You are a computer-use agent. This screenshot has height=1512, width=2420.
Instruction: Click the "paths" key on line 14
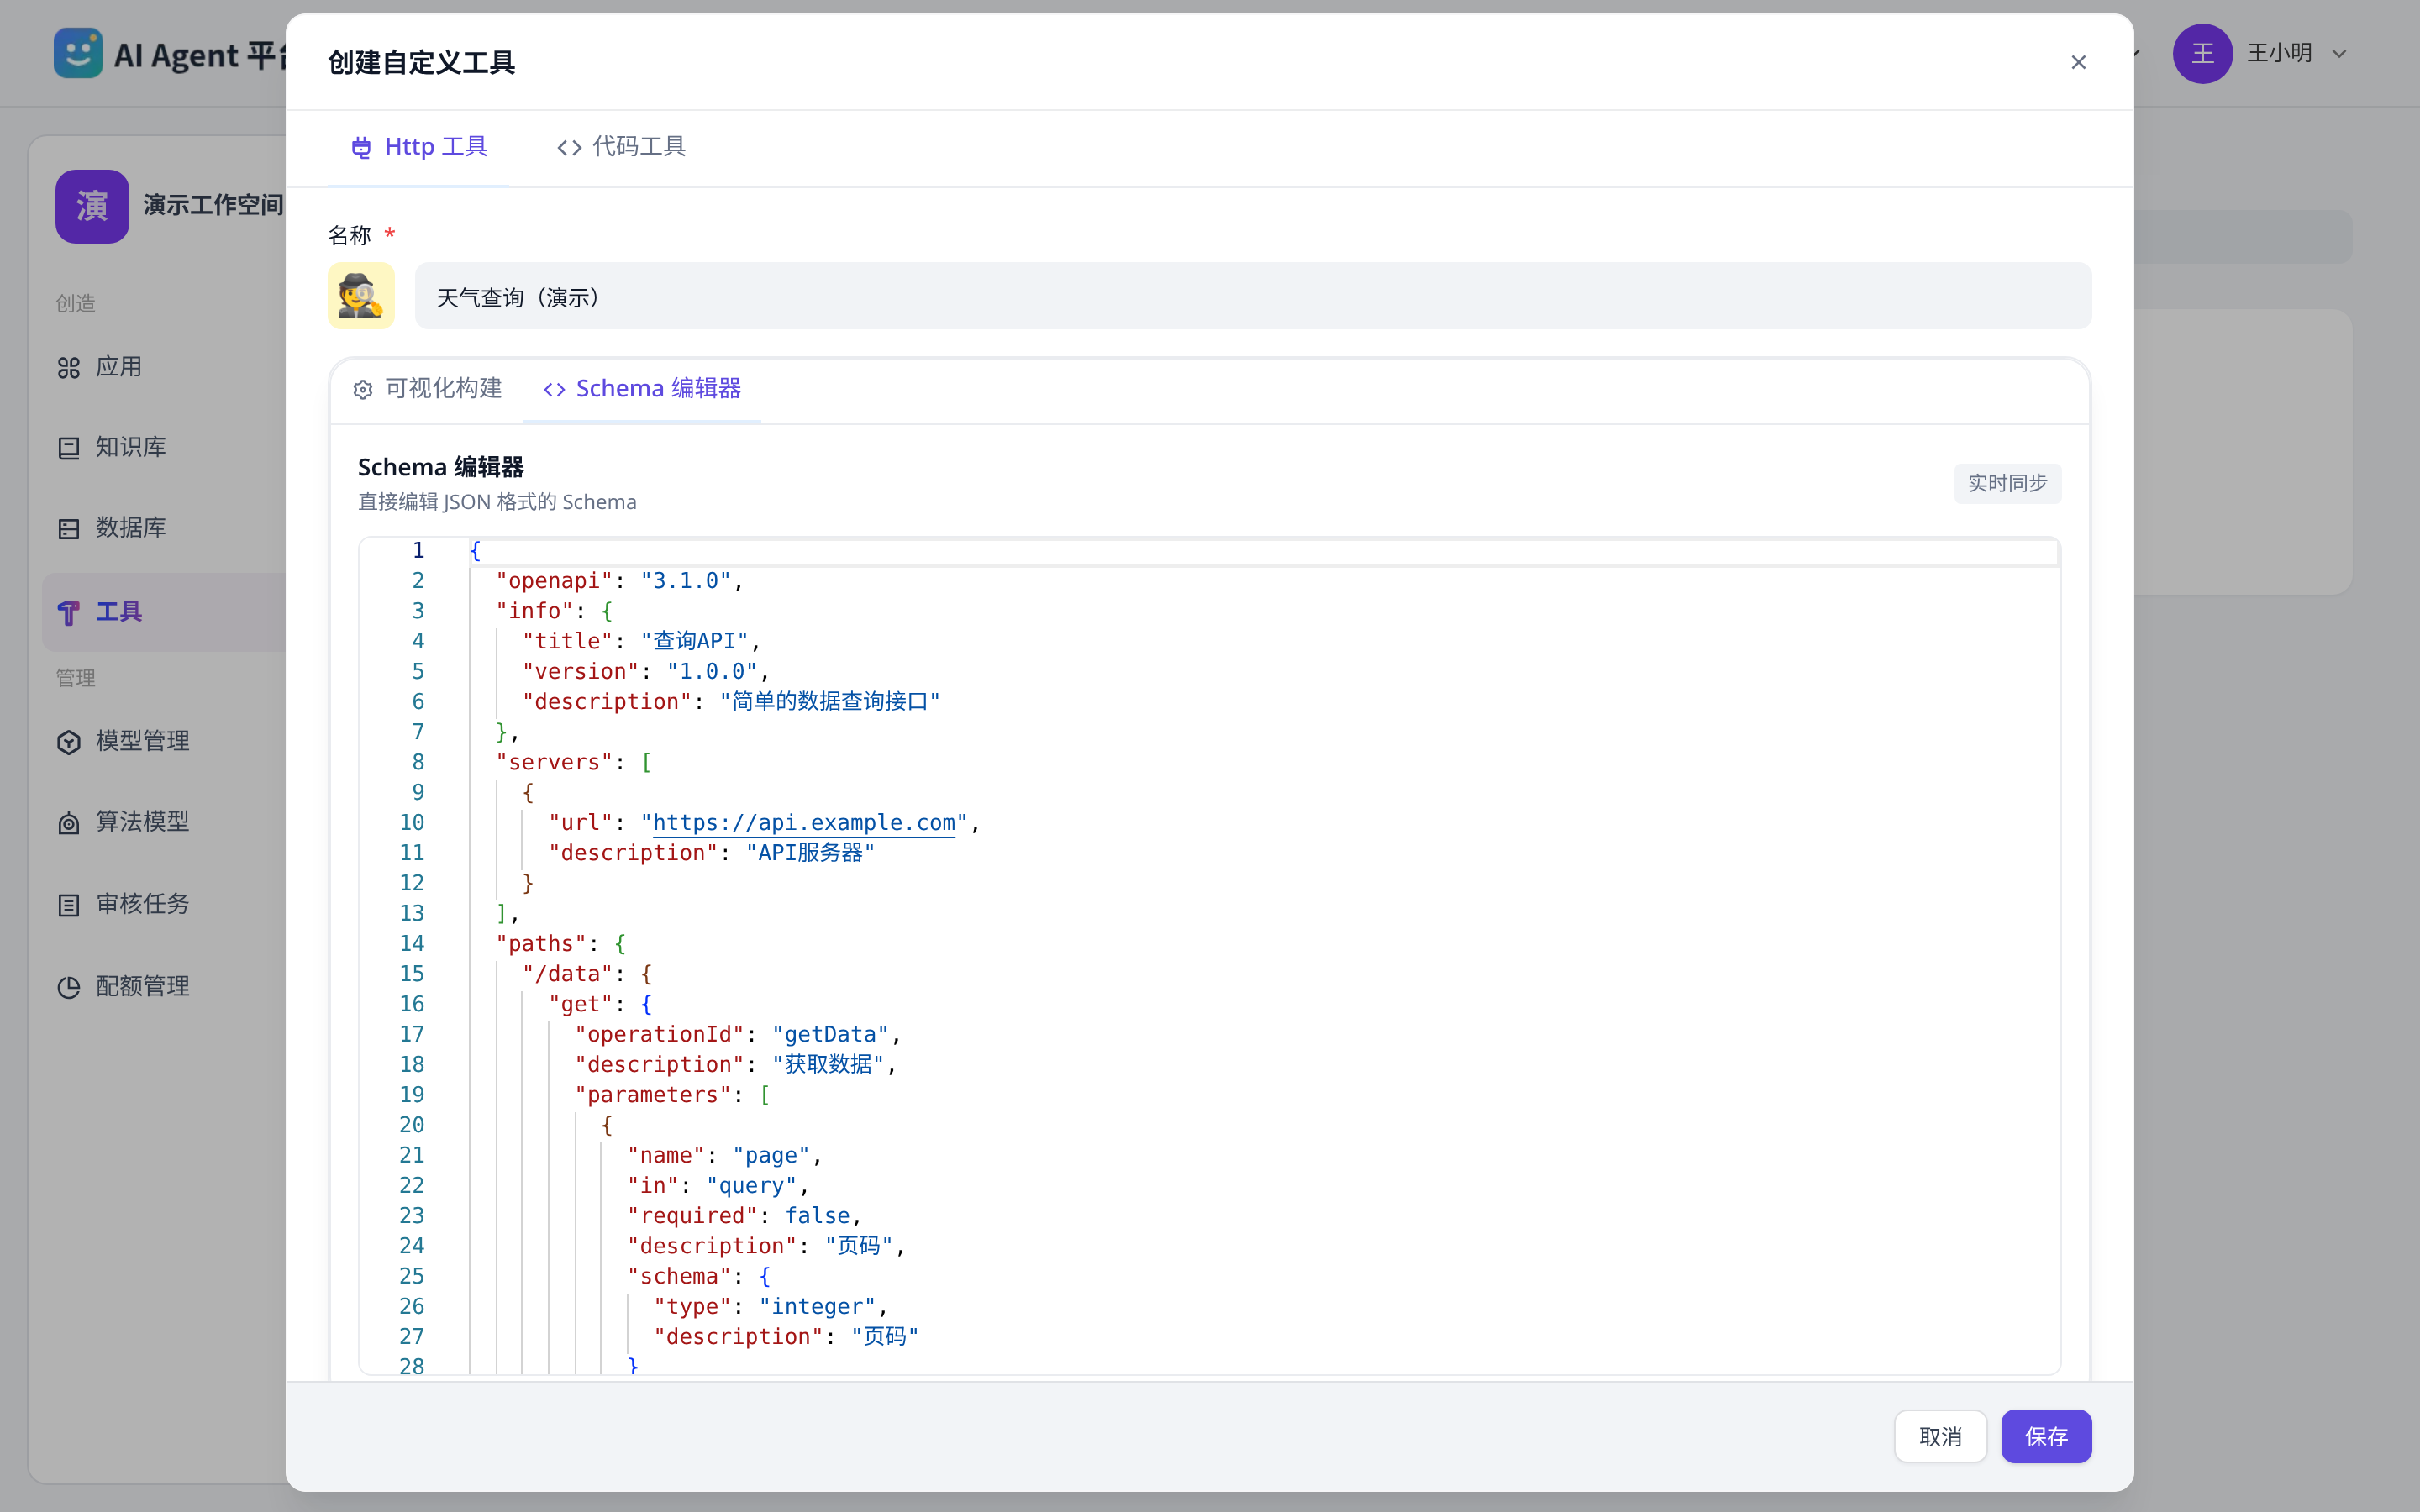tap(541, 943)
